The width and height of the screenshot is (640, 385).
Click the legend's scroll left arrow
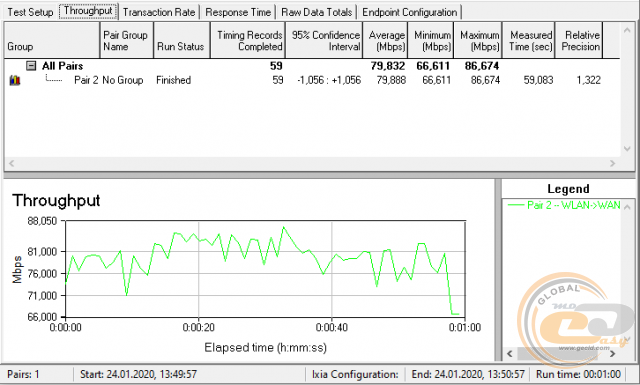coord(509,354)
